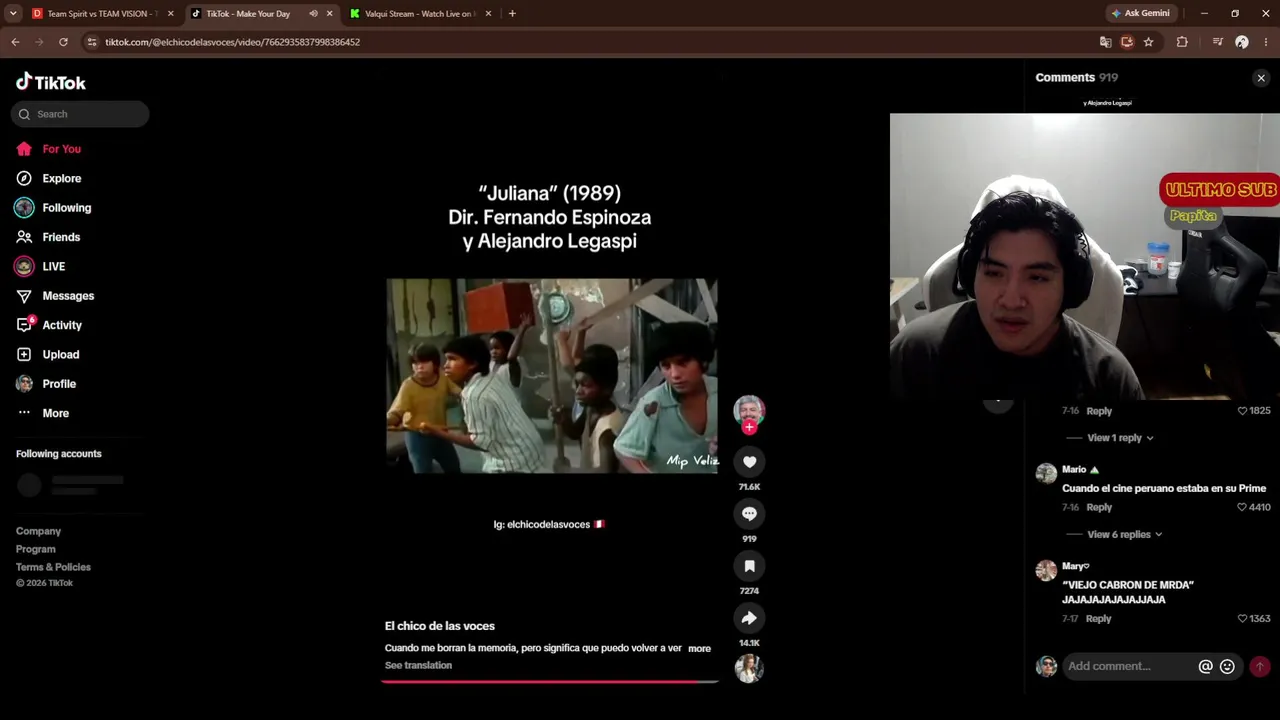The image size is (1280, 720).
Task: Open the Company footer link
Action: point(38,531)
